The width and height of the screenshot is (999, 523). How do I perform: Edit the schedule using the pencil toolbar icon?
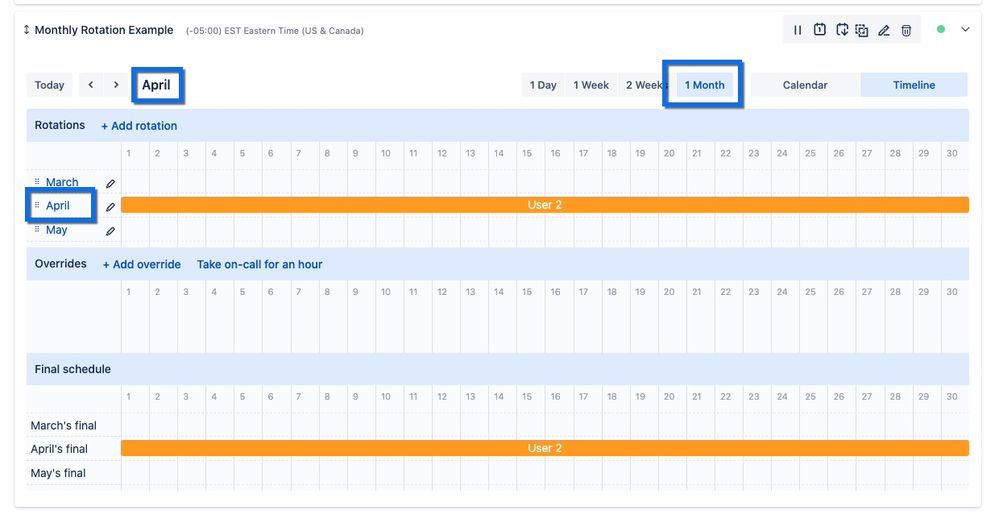click(x=884, y=30)
